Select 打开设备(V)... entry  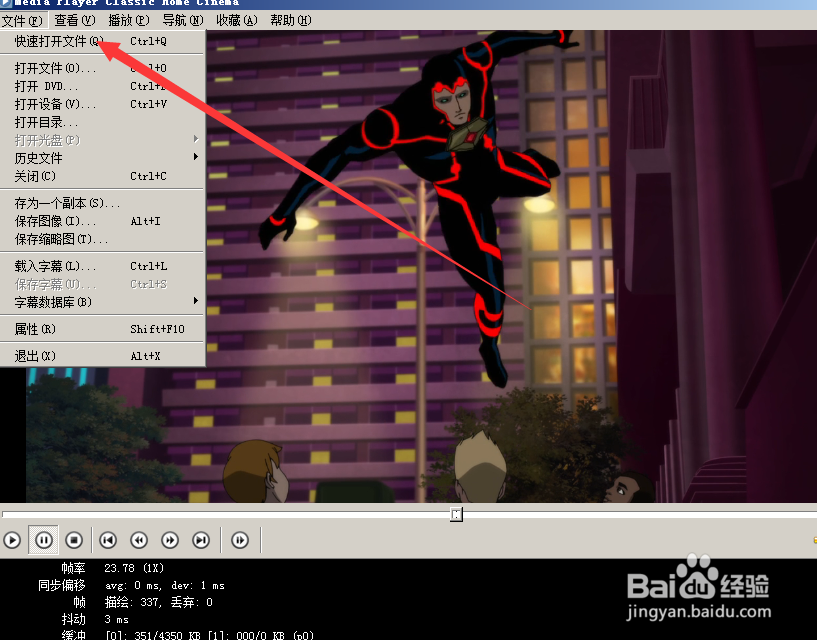(102, 104)
